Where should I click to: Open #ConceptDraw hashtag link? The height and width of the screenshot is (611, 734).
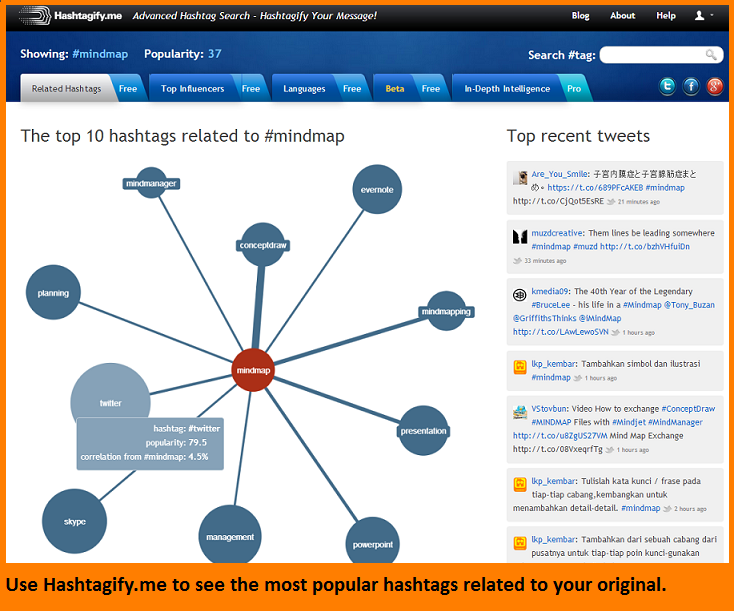coord(688,409)
